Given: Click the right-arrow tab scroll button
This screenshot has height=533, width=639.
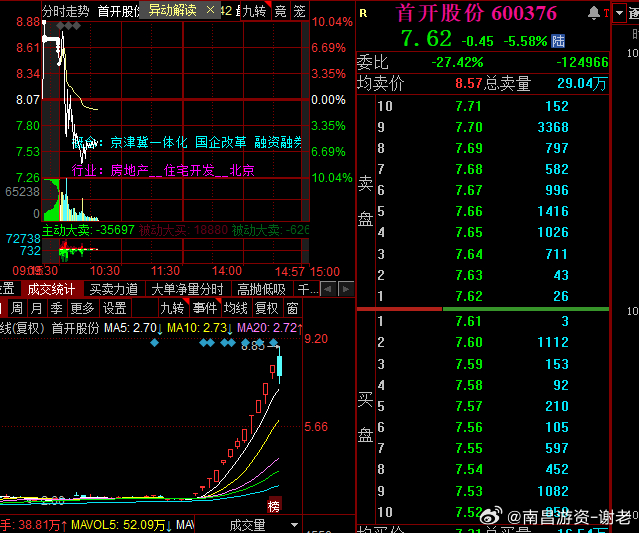Looking at the screenshot, I should pyautogui.click(x=346, y=289).
